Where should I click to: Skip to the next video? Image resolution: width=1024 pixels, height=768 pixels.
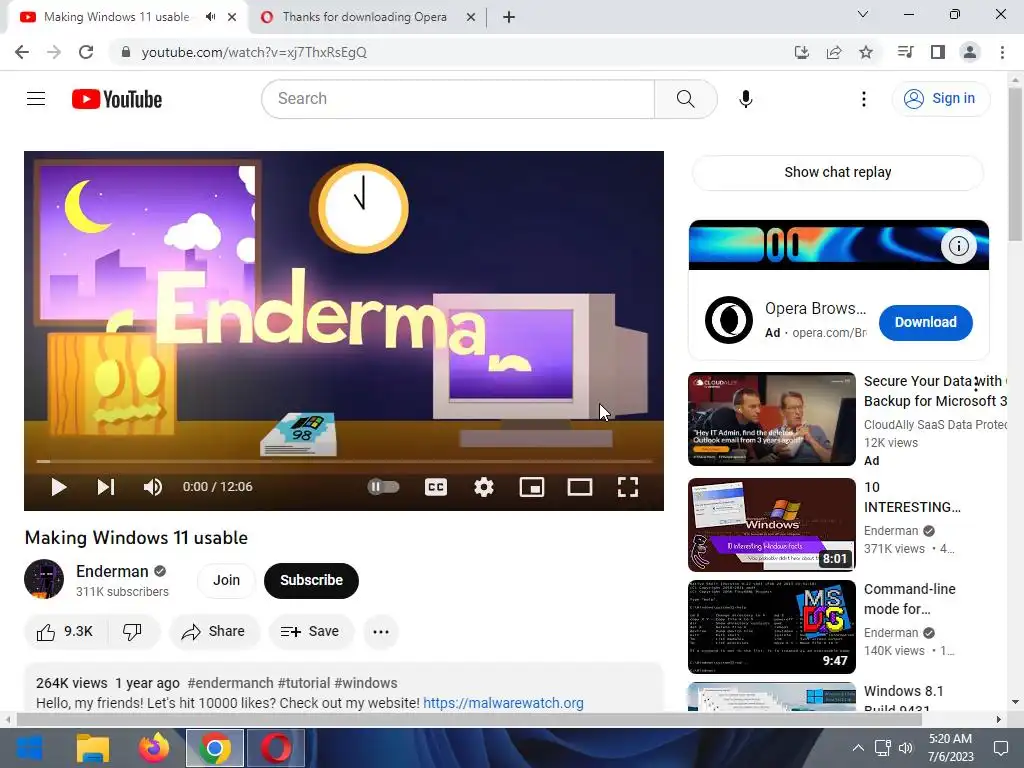point(106,487)
